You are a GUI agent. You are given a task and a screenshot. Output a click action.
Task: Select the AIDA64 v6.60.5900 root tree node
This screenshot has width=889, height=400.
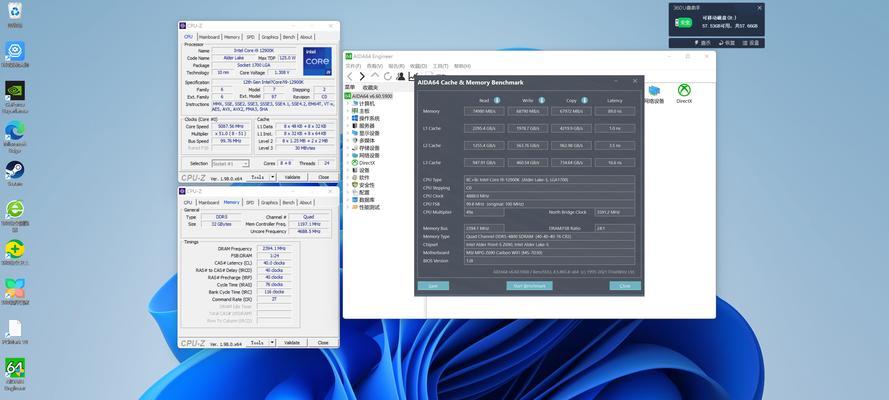[369, 96]
